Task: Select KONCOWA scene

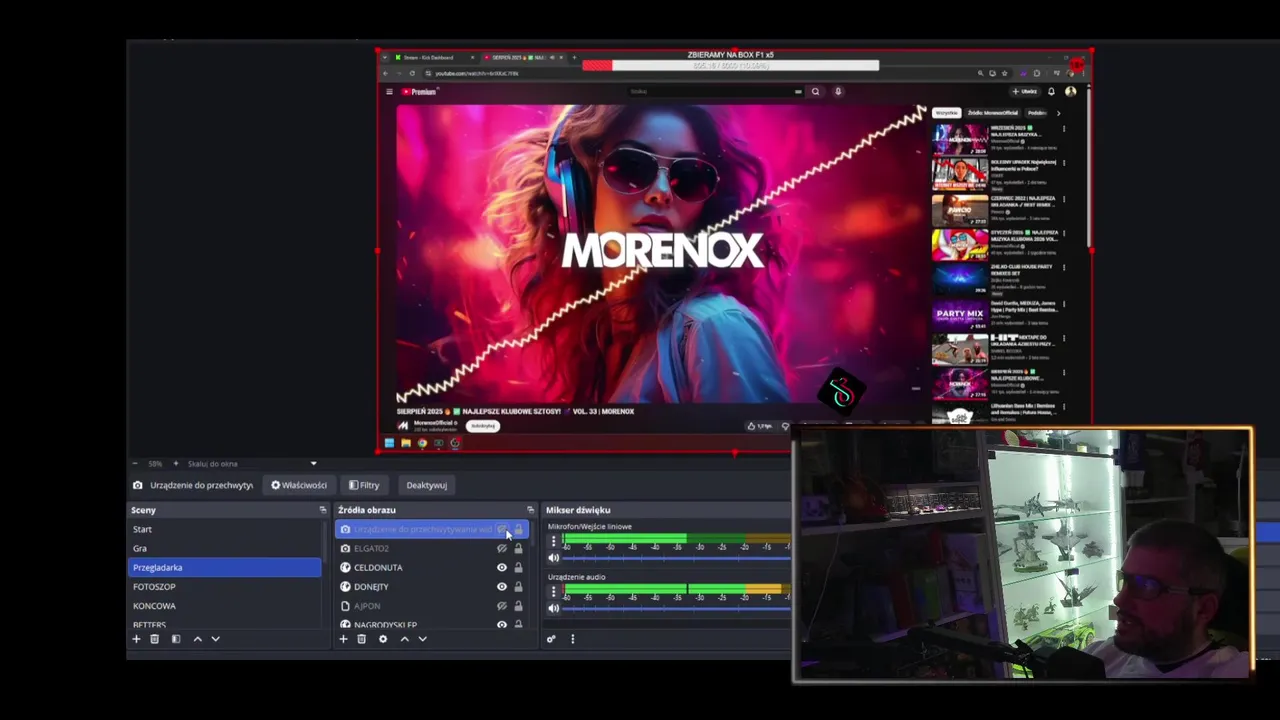Action: point(225,605)
